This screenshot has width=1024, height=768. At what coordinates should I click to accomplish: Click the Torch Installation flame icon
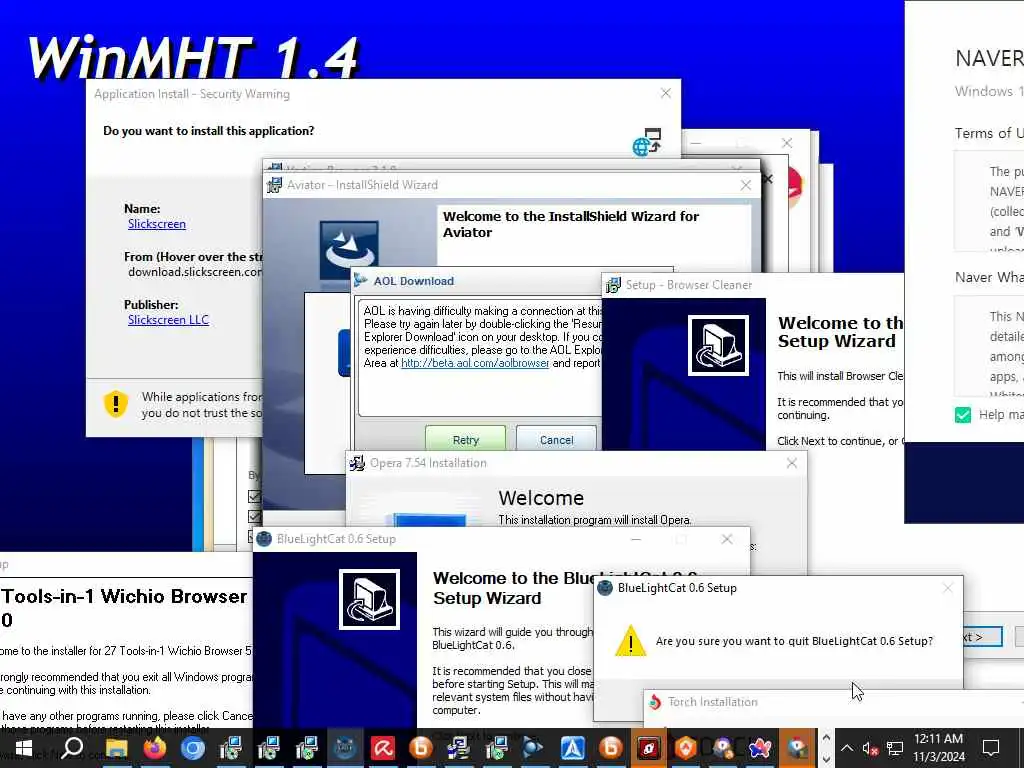point(654,702)
